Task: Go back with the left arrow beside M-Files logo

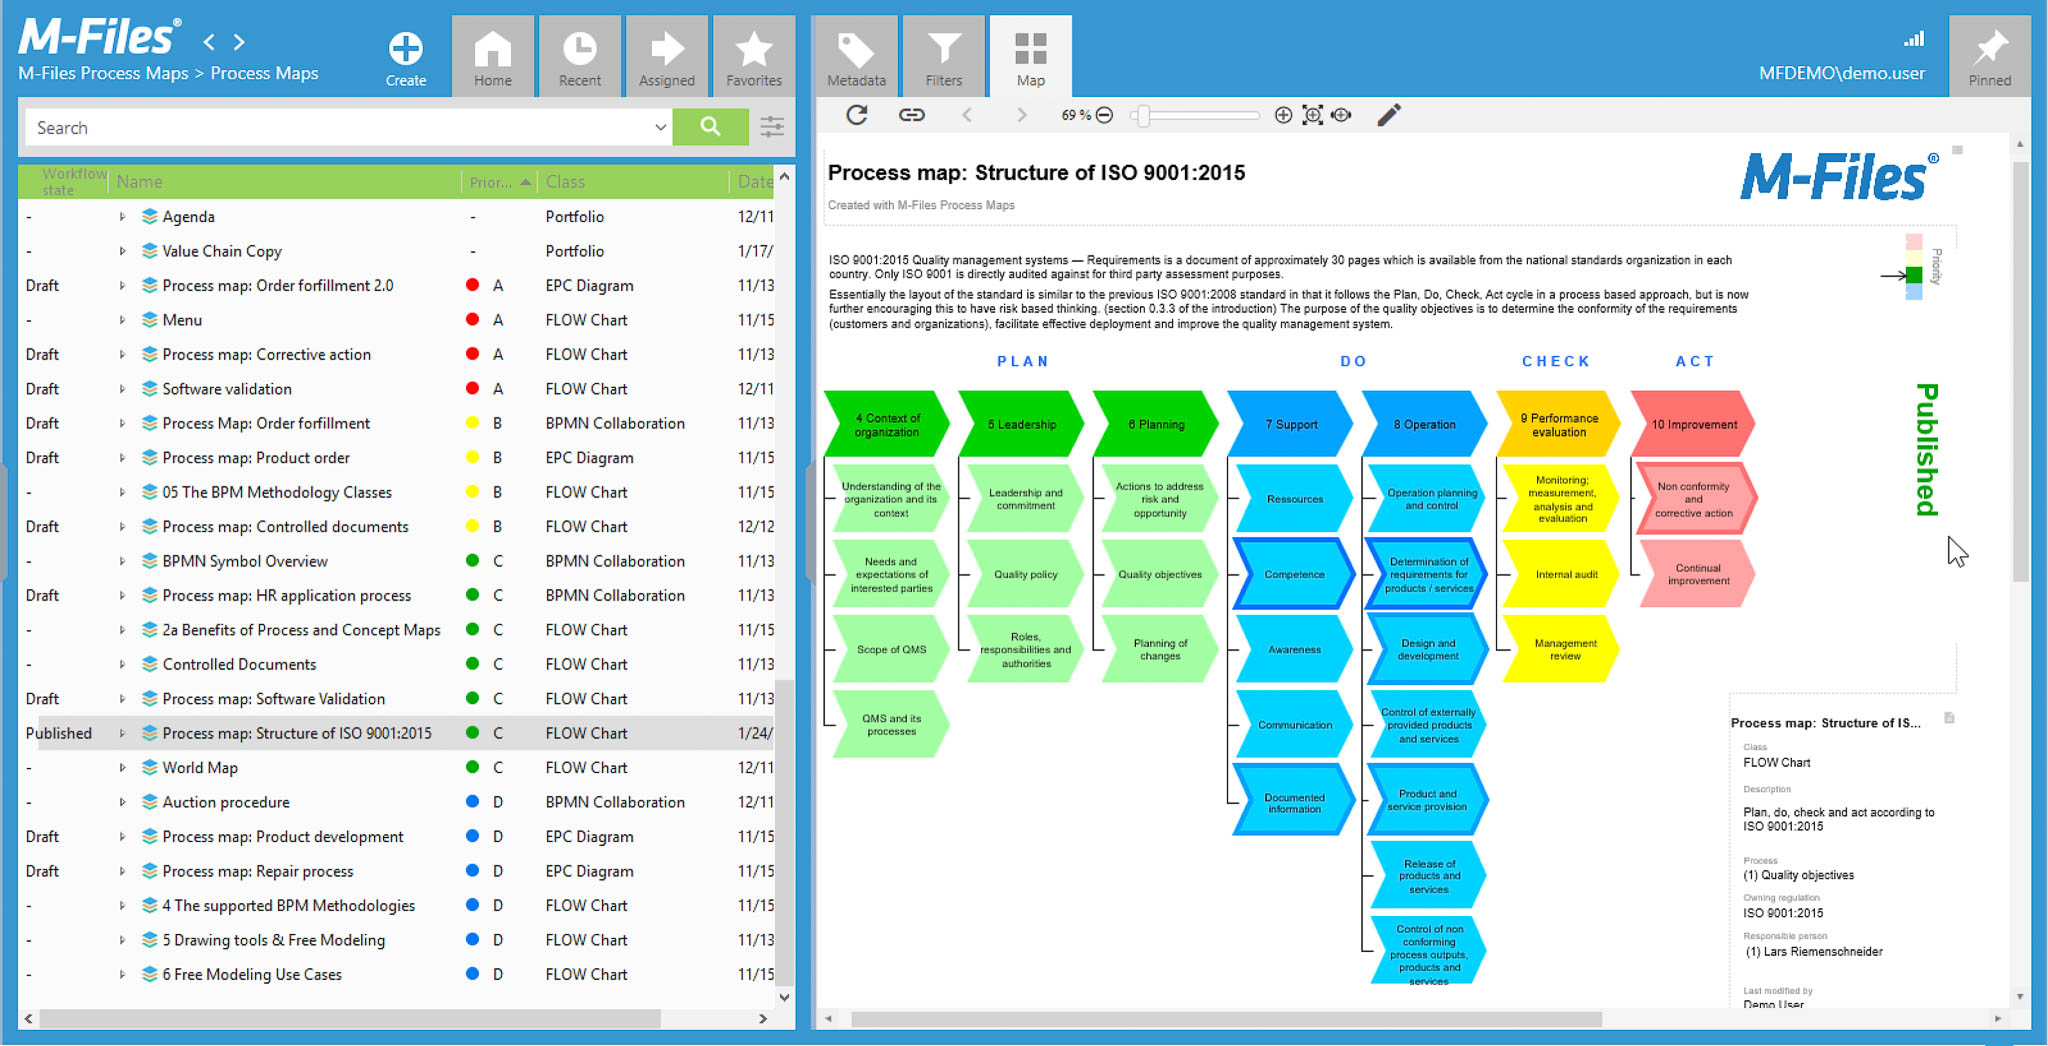Action: [209, 42]
